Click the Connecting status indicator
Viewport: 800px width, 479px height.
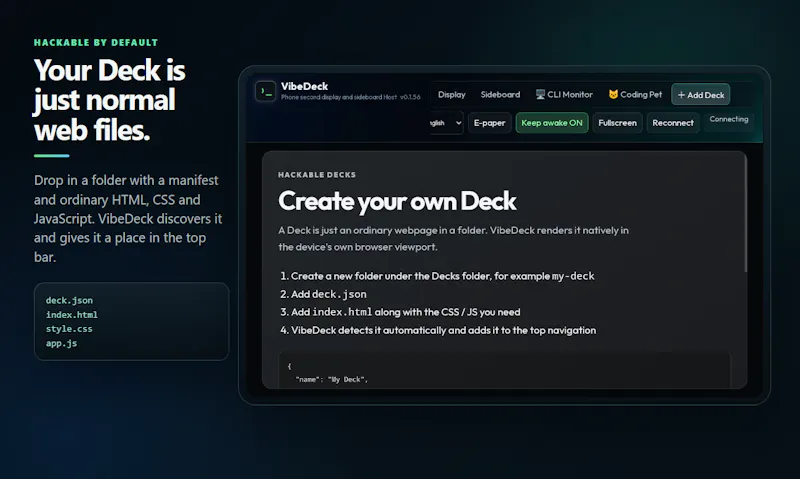coord(729,119)
